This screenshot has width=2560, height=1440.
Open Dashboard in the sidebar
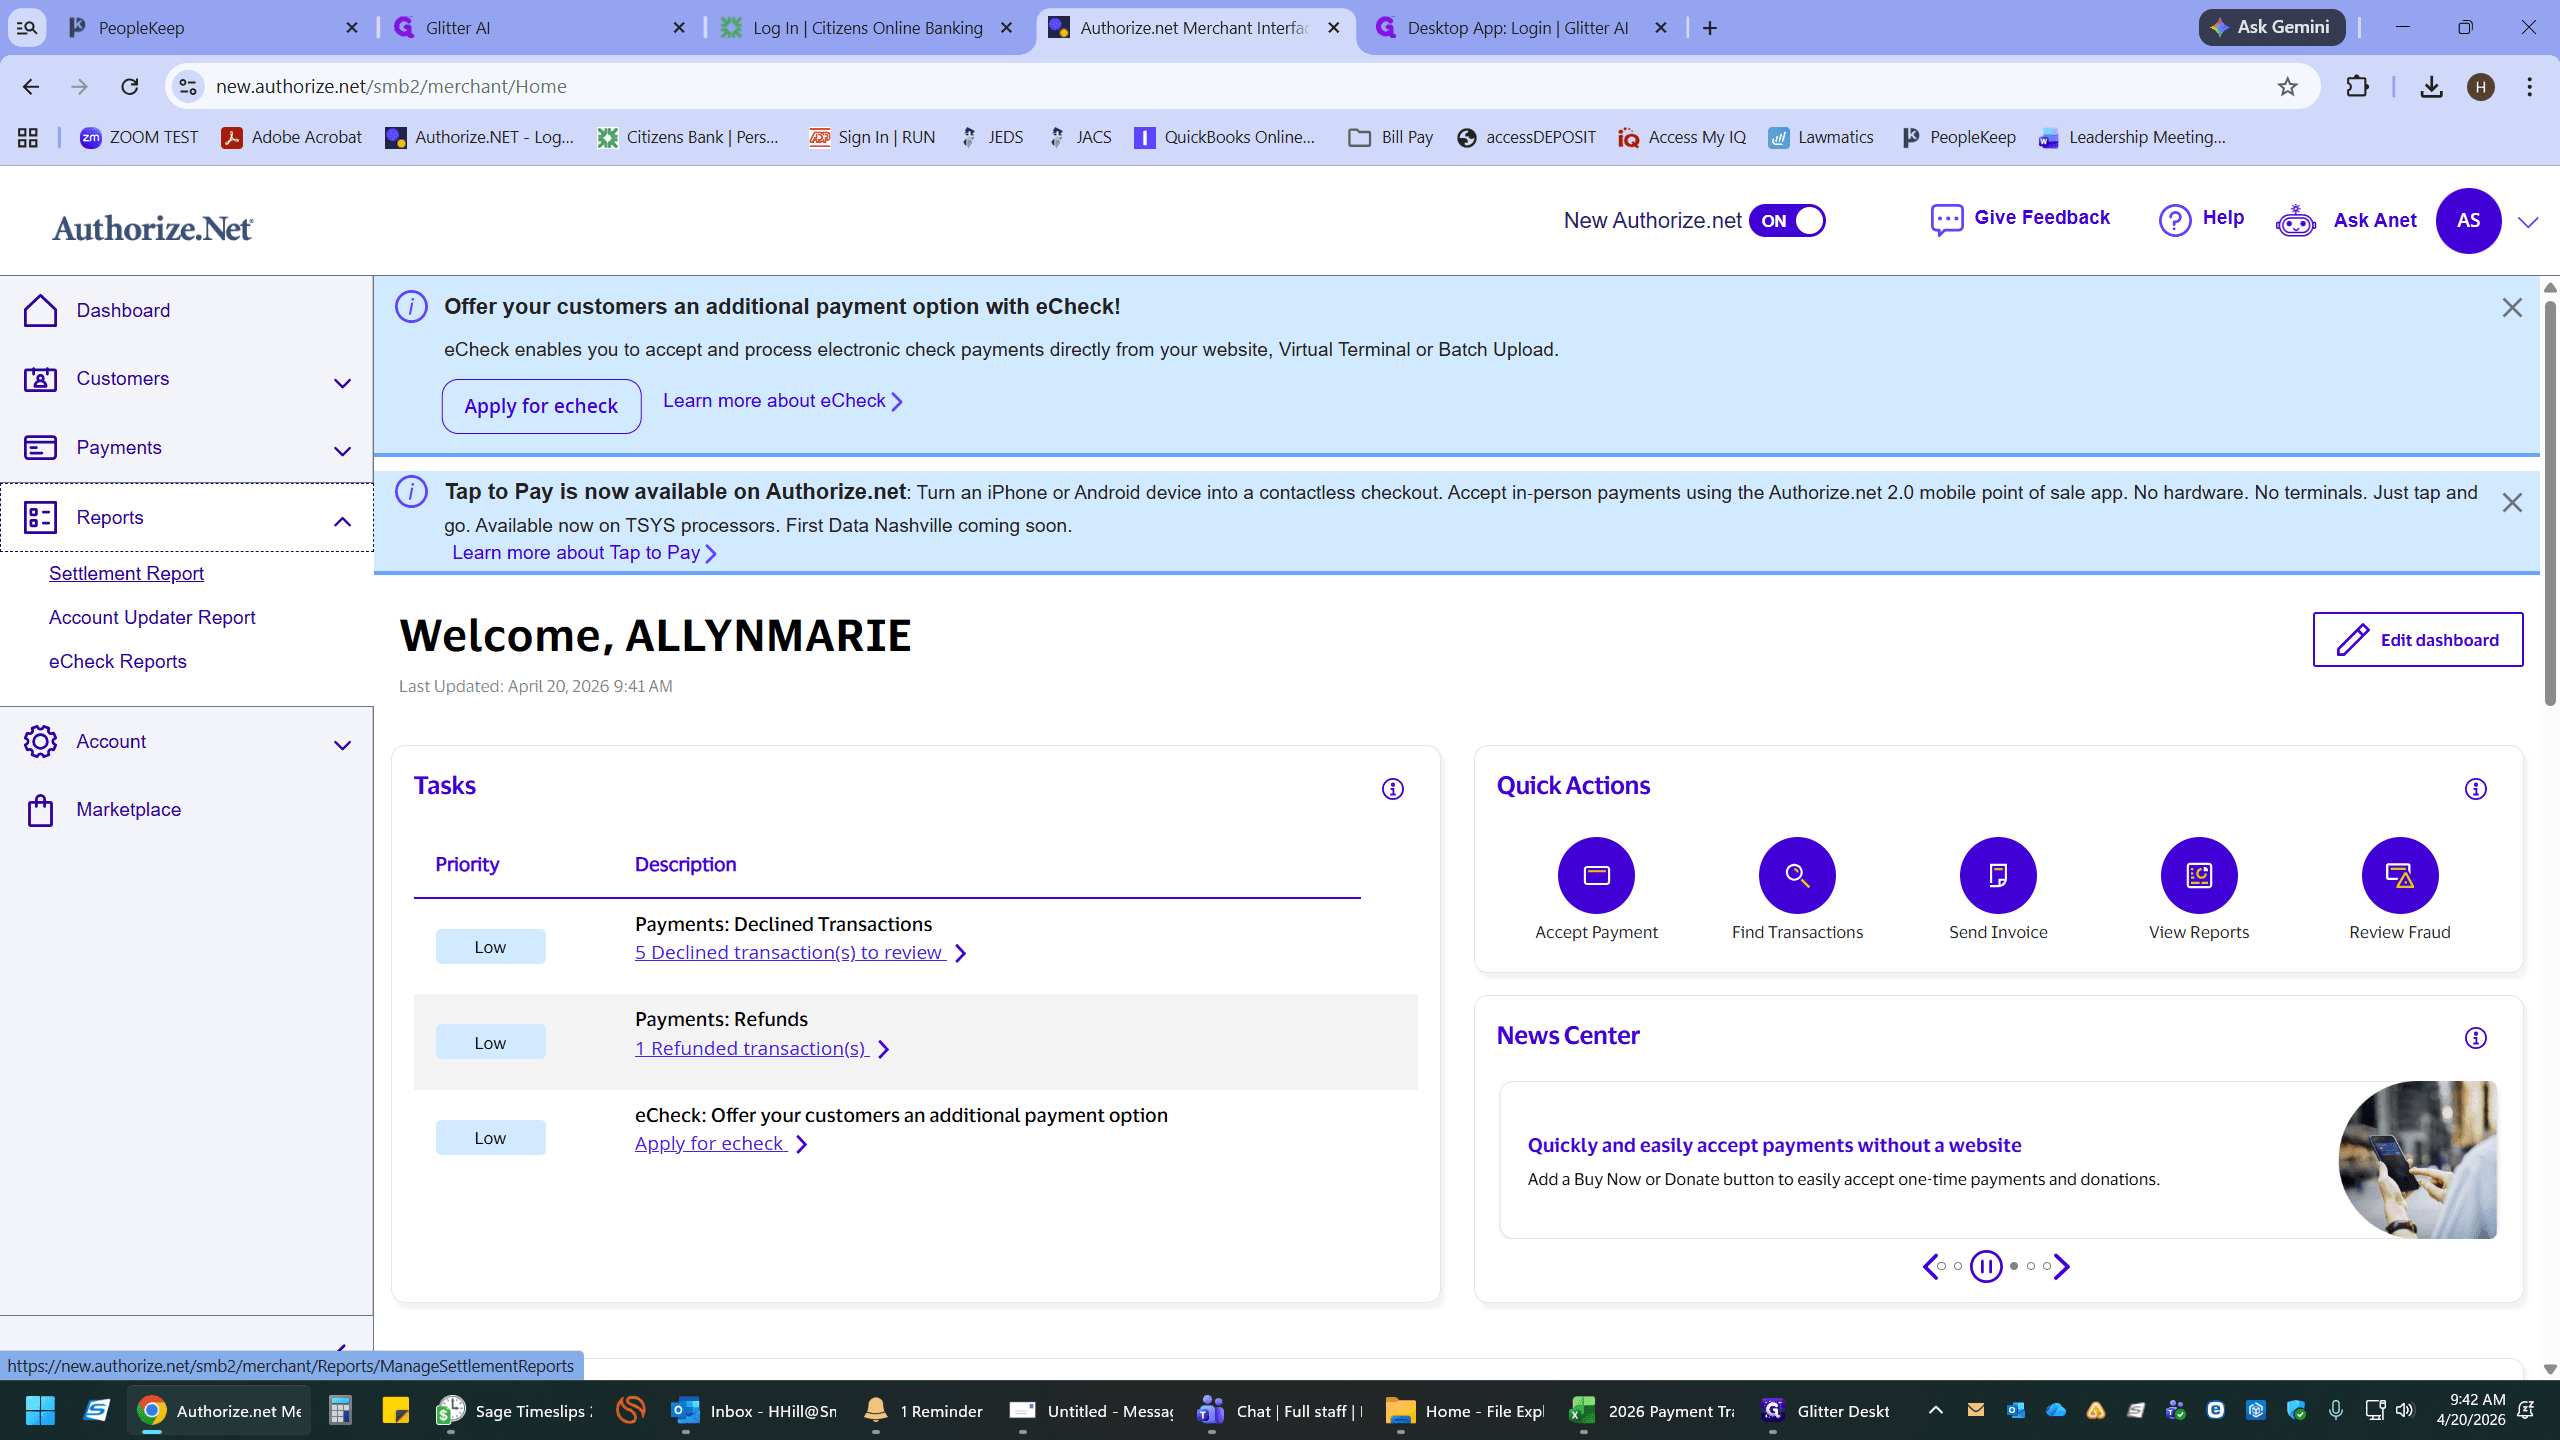pyautogui.click(x=123, y=311)
